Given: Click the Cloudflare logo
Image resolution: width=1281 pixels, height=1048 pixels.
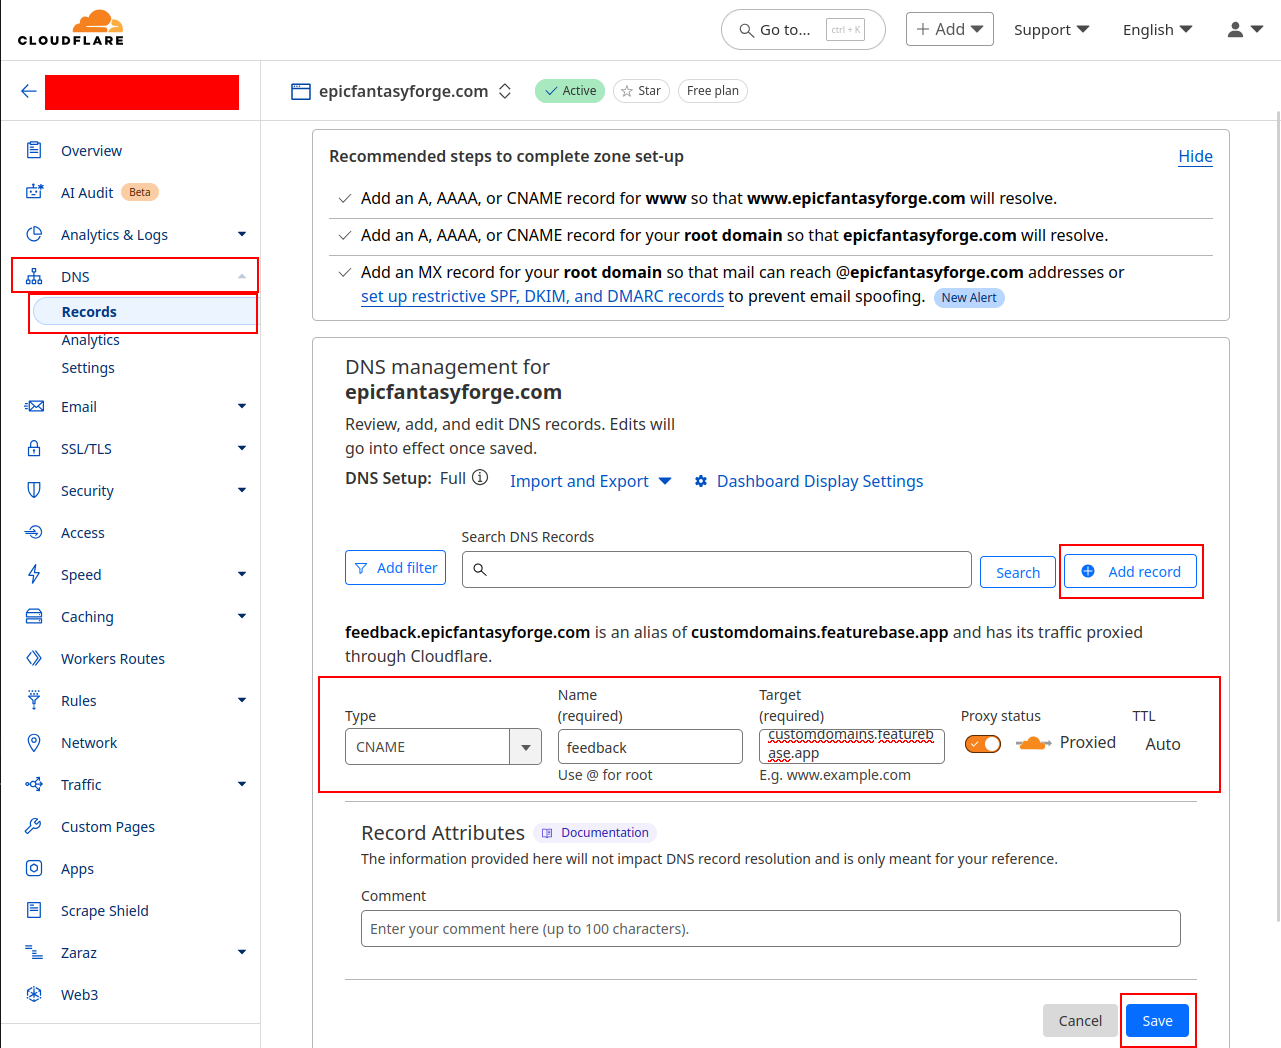Looking at the screenshot, I should (x=71, y=28).
